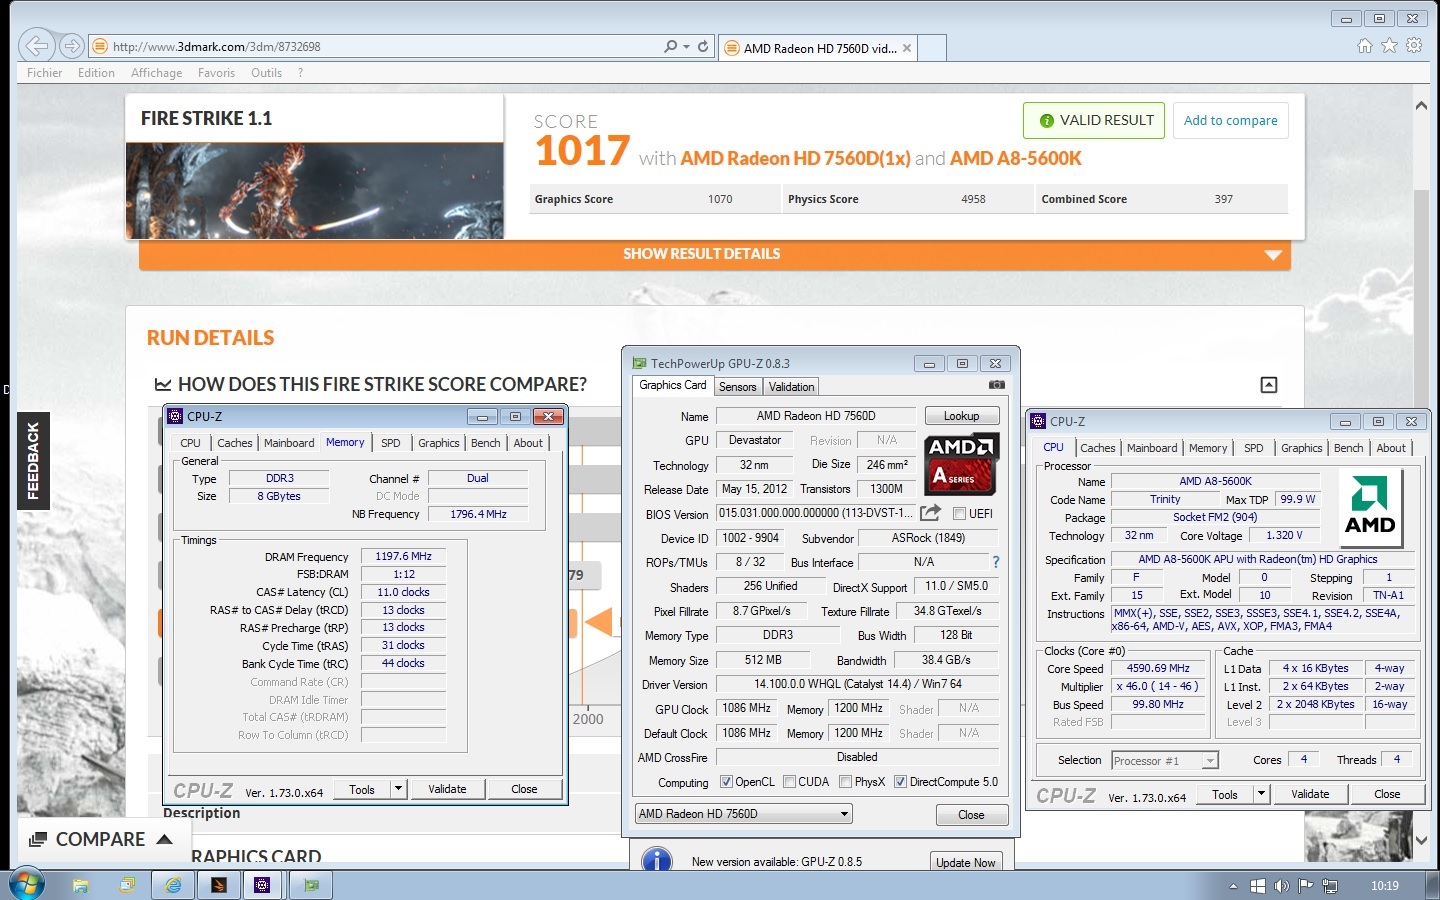Toggle the PhysX checkbox

pos(846,782)
